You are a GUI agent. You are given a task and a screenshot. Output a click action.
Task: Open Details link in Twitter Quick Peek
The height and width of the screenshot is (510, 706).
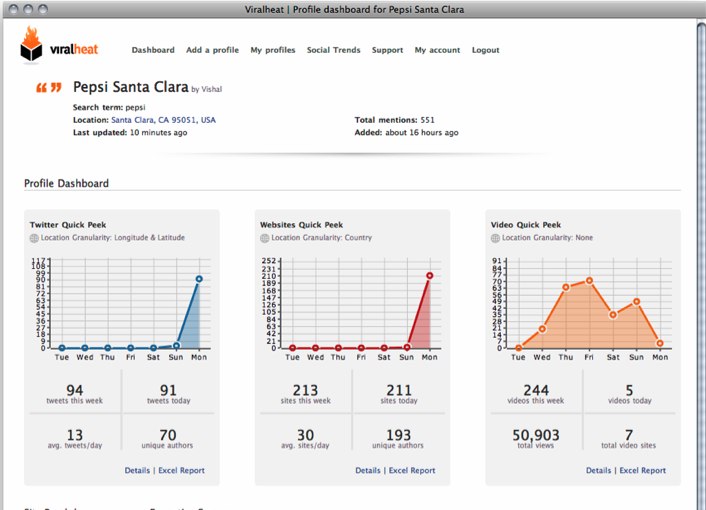tap(137, 470)
